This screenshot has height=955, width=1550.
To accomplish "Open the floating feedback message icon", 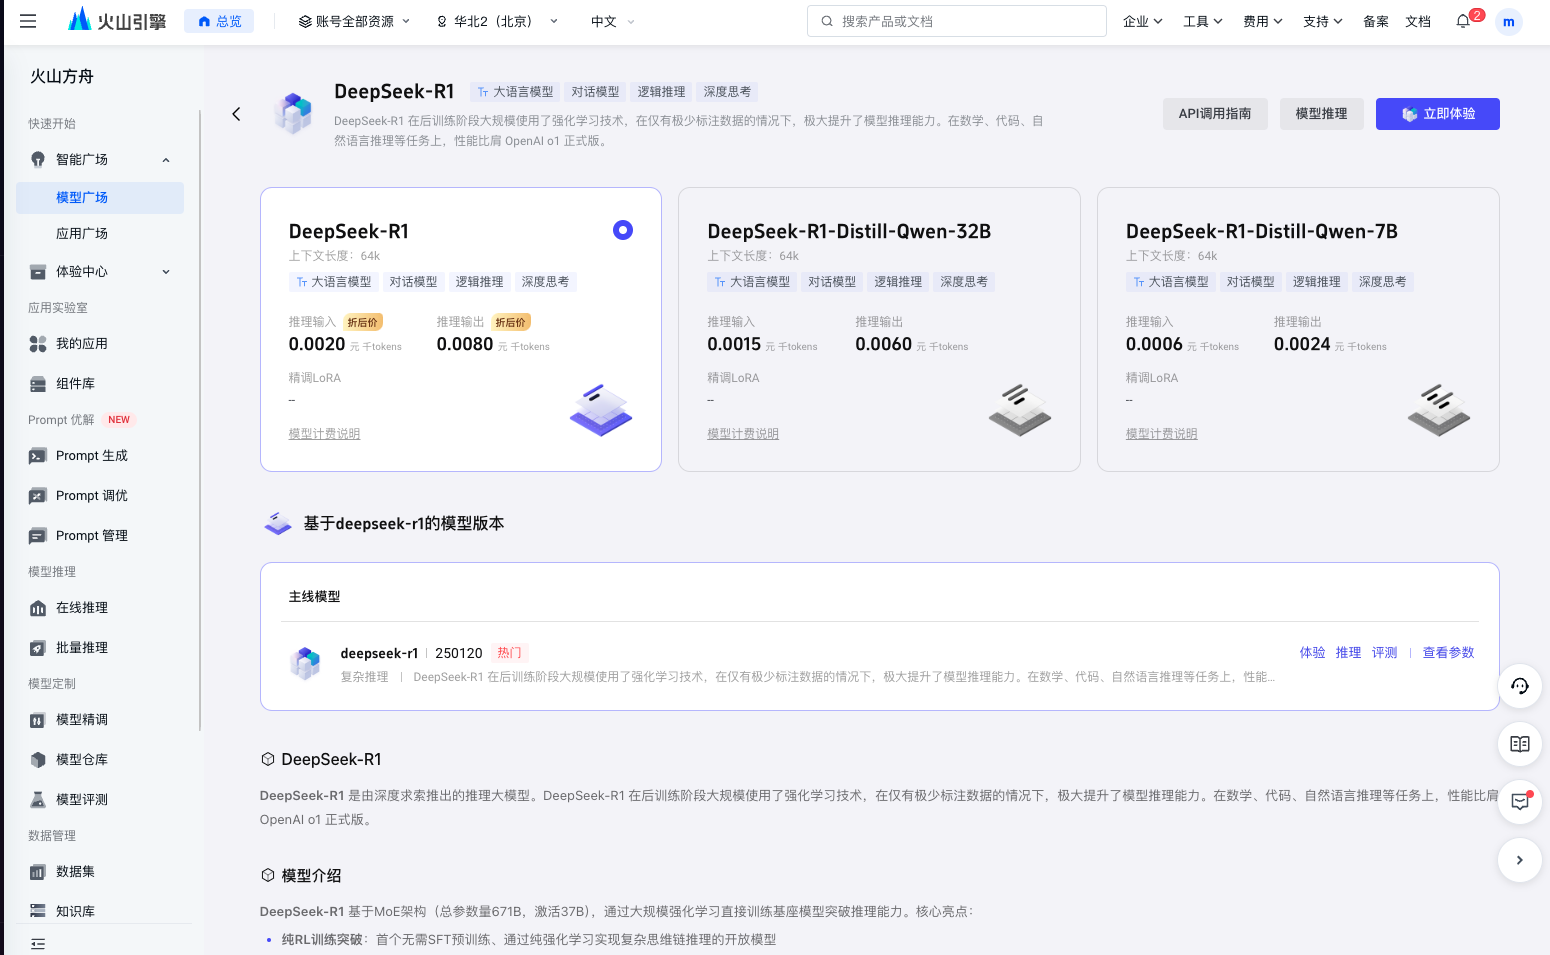I will tap(1520, 802).
